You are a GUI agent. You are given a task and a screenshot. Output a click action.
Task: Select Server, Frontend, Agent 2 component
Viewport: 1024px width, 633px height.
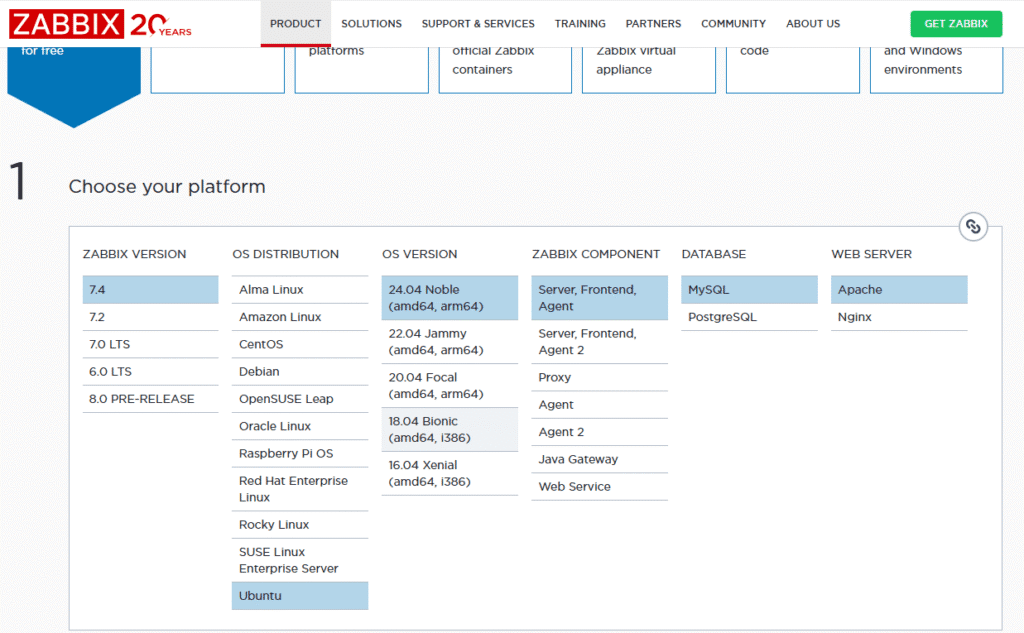pos(600,342)
